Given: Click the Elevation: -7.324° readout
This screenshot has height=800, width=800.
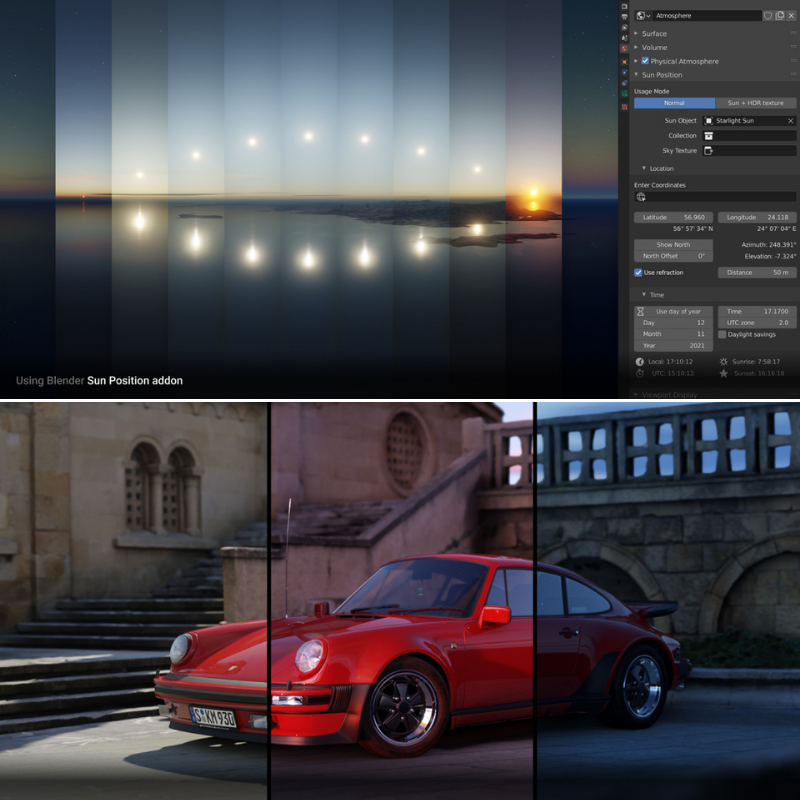Looking at the screenshot, I should tap(770, 257).
